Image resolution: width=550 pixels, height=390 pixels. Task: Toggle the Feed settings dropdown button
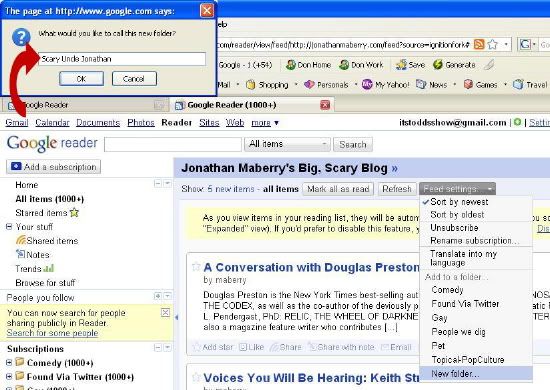click(457, 189)
